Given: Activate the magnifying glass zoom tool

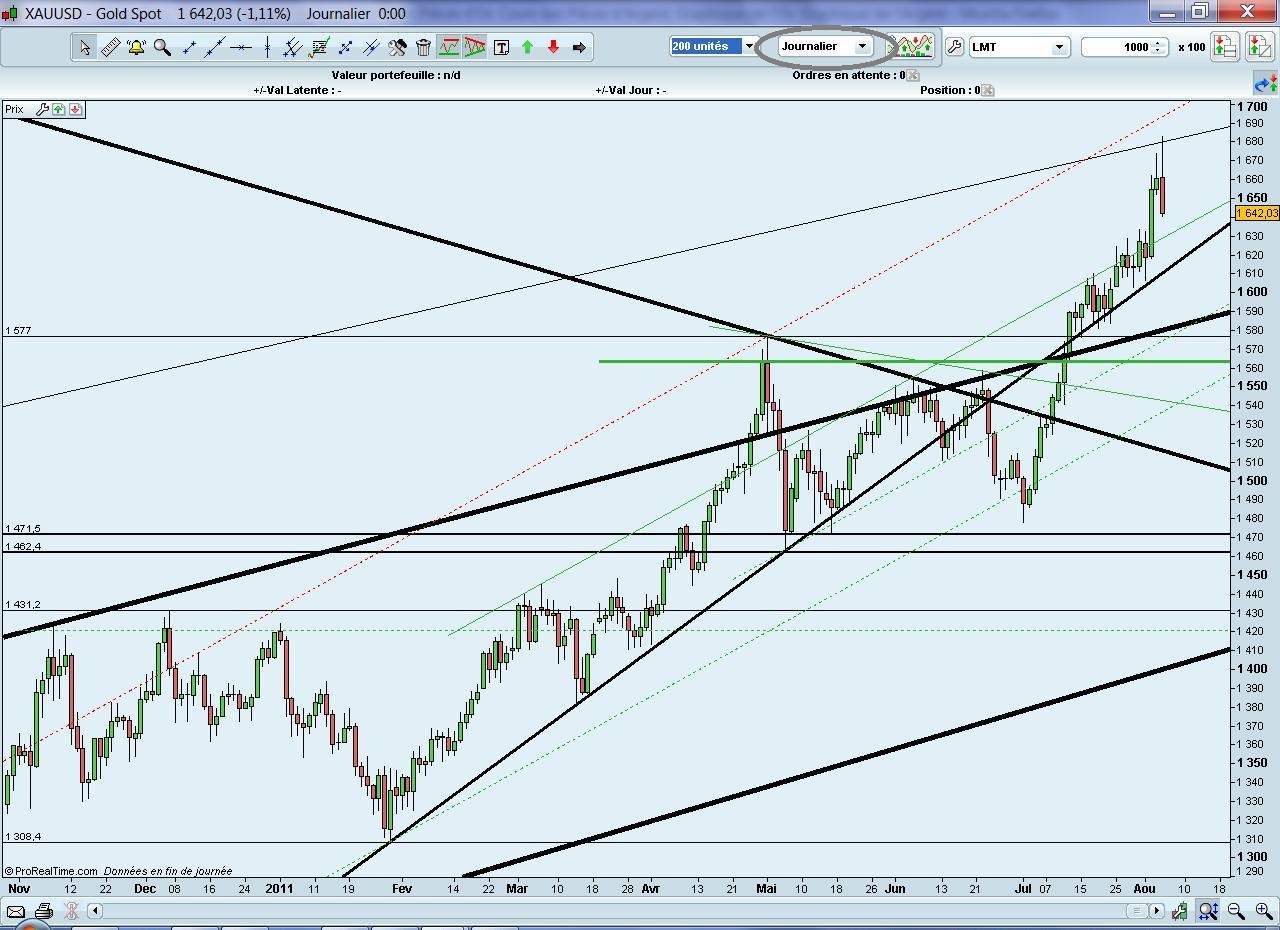Looking at the screenshot, I should [162, 47].
